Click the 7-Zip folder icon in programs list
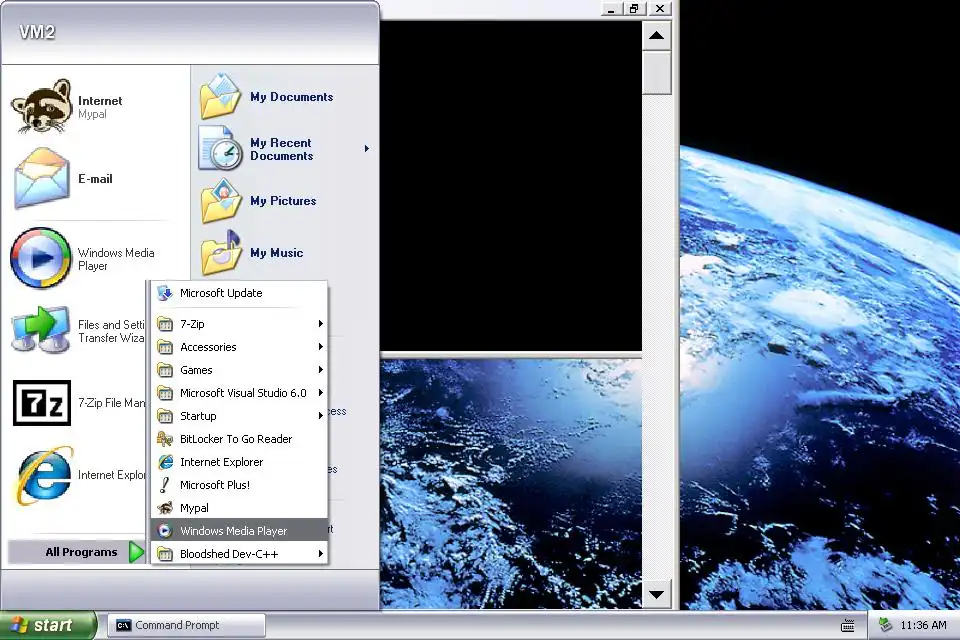960x640 pixels. (x=165, y=324)
